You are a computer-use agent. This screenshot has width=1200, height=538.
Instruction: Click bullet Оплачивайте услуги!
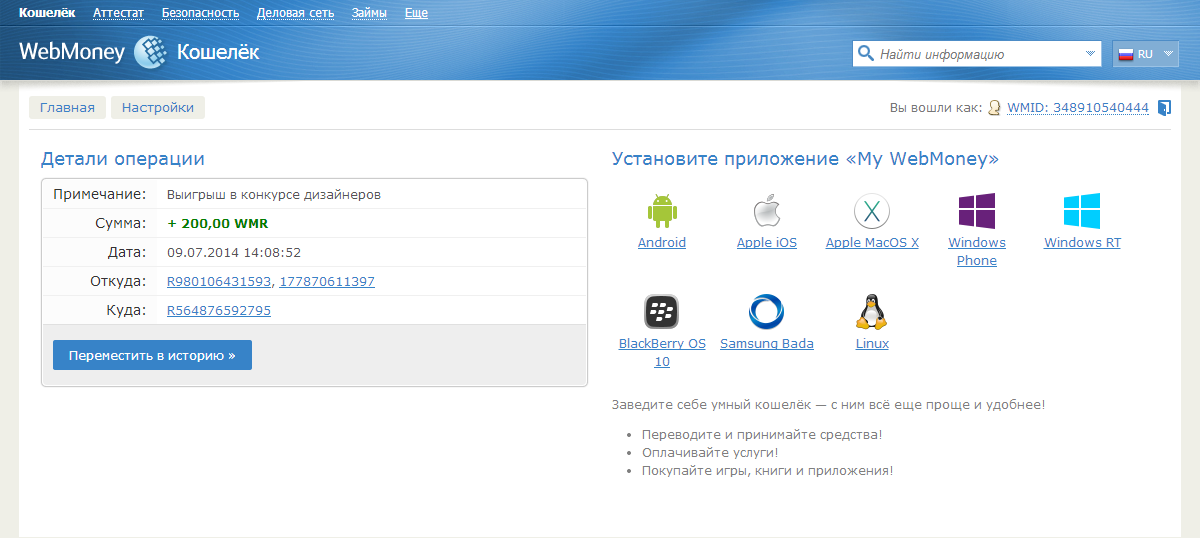click(x=710, y=453)
